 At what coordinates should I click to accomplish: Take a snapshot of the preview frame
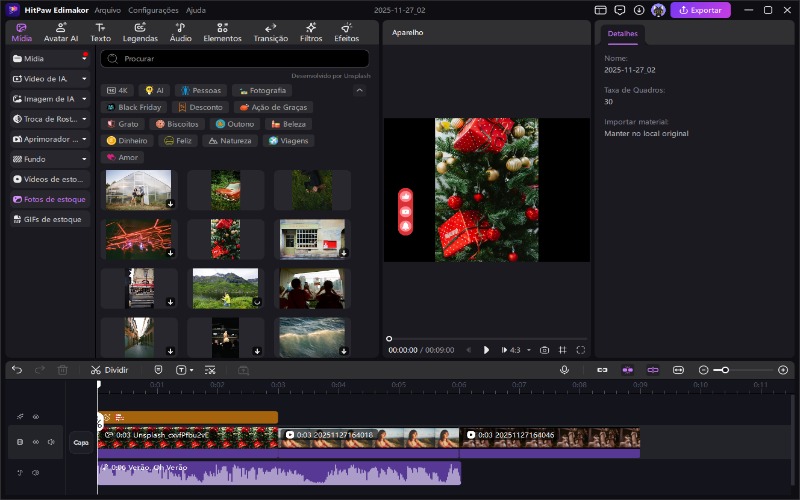544,350
